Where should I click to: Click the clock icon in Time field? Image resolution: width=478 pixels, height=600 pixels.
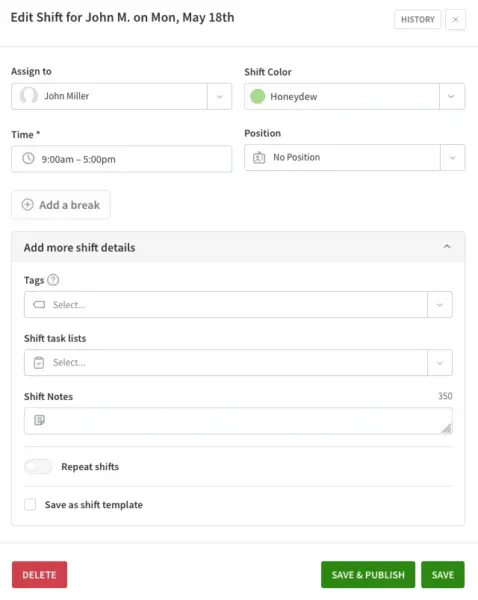pyautogui.click(x=28, y=158)
